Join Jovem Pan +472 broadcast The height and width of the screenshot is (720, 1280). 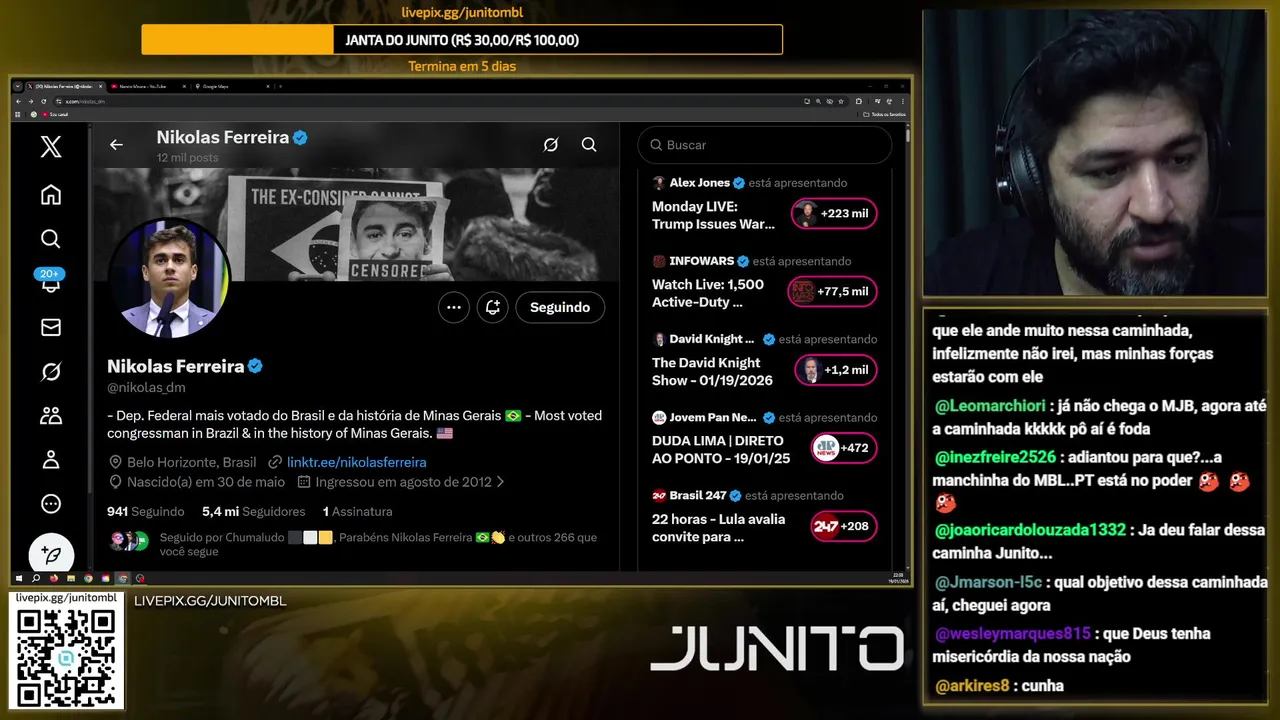point(843,448)
